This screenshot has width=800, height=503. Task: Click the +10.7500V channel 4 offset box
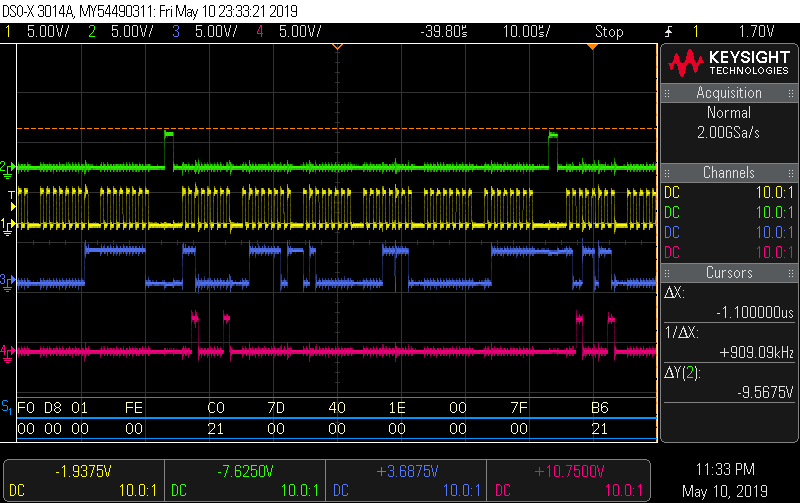tap(567, 480)
